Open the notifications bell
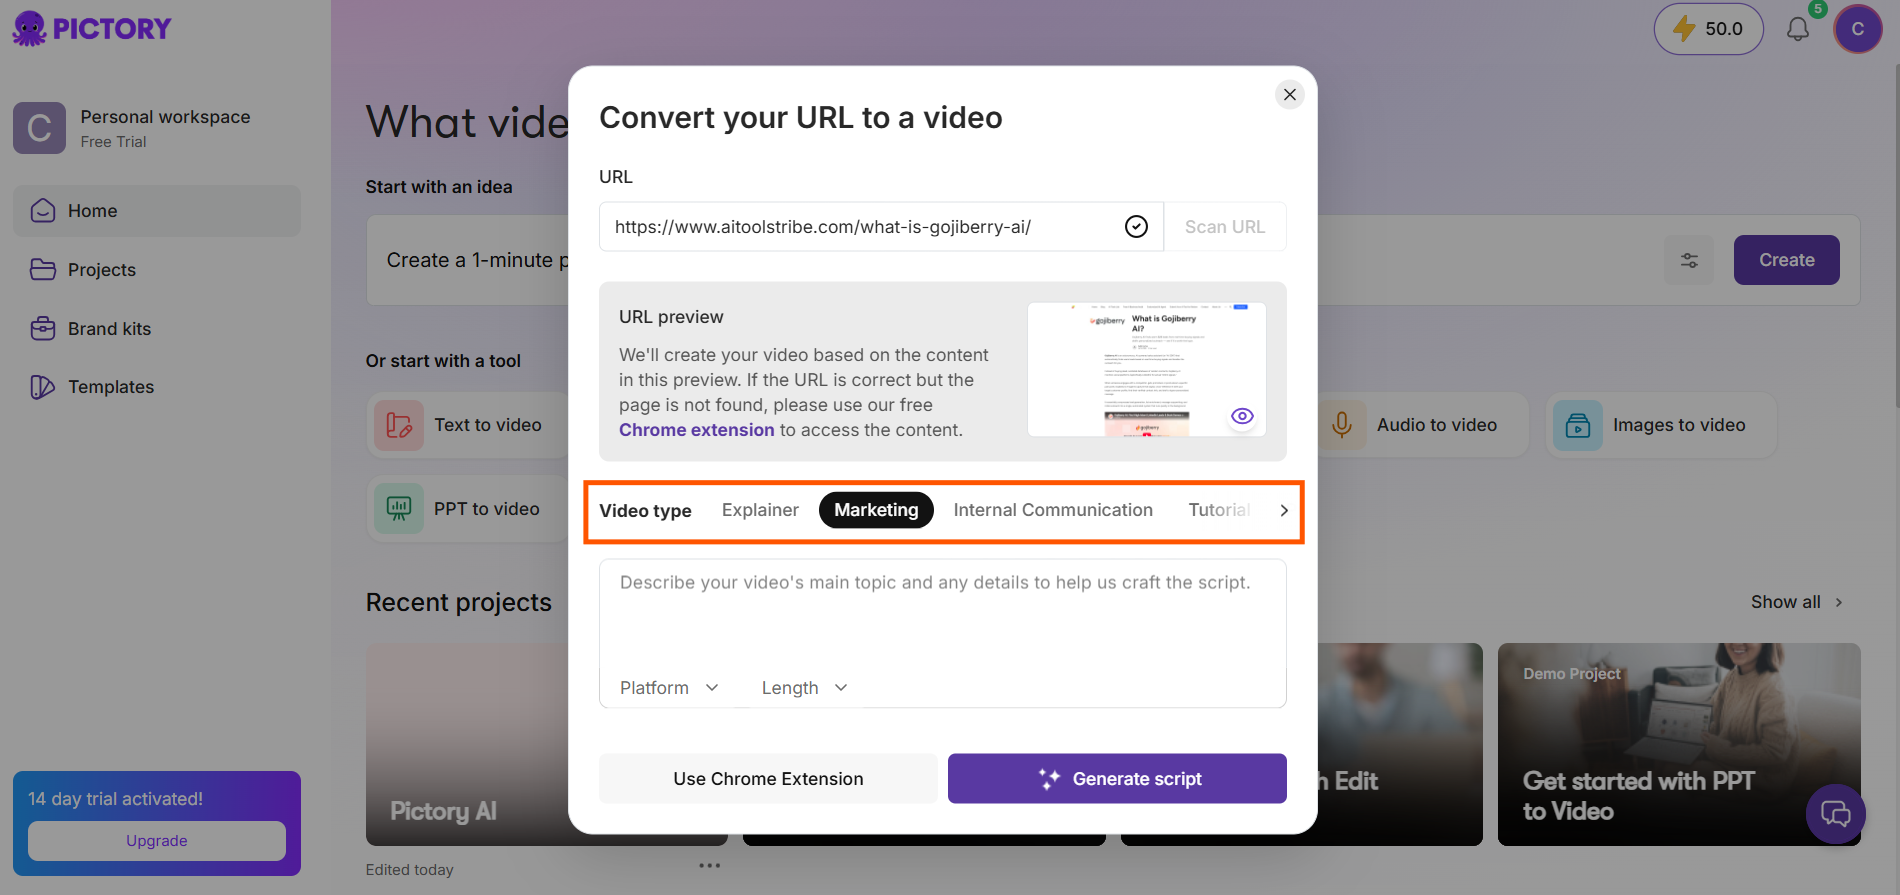This screenshot has width=1900, height=895. (x=1798, y=29)
